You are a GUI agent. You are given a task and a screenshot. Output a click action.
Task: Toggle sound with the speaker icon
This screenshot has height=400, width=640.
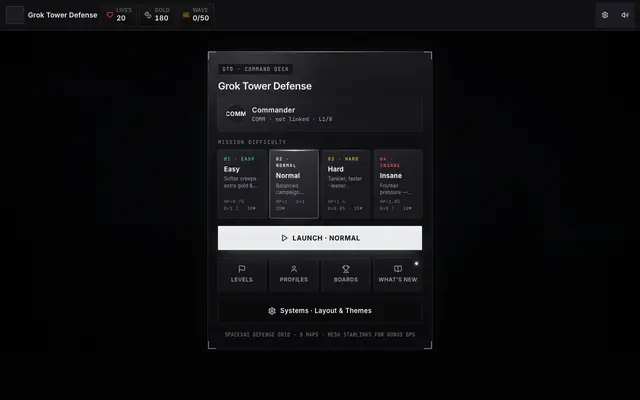click(625, 15)
